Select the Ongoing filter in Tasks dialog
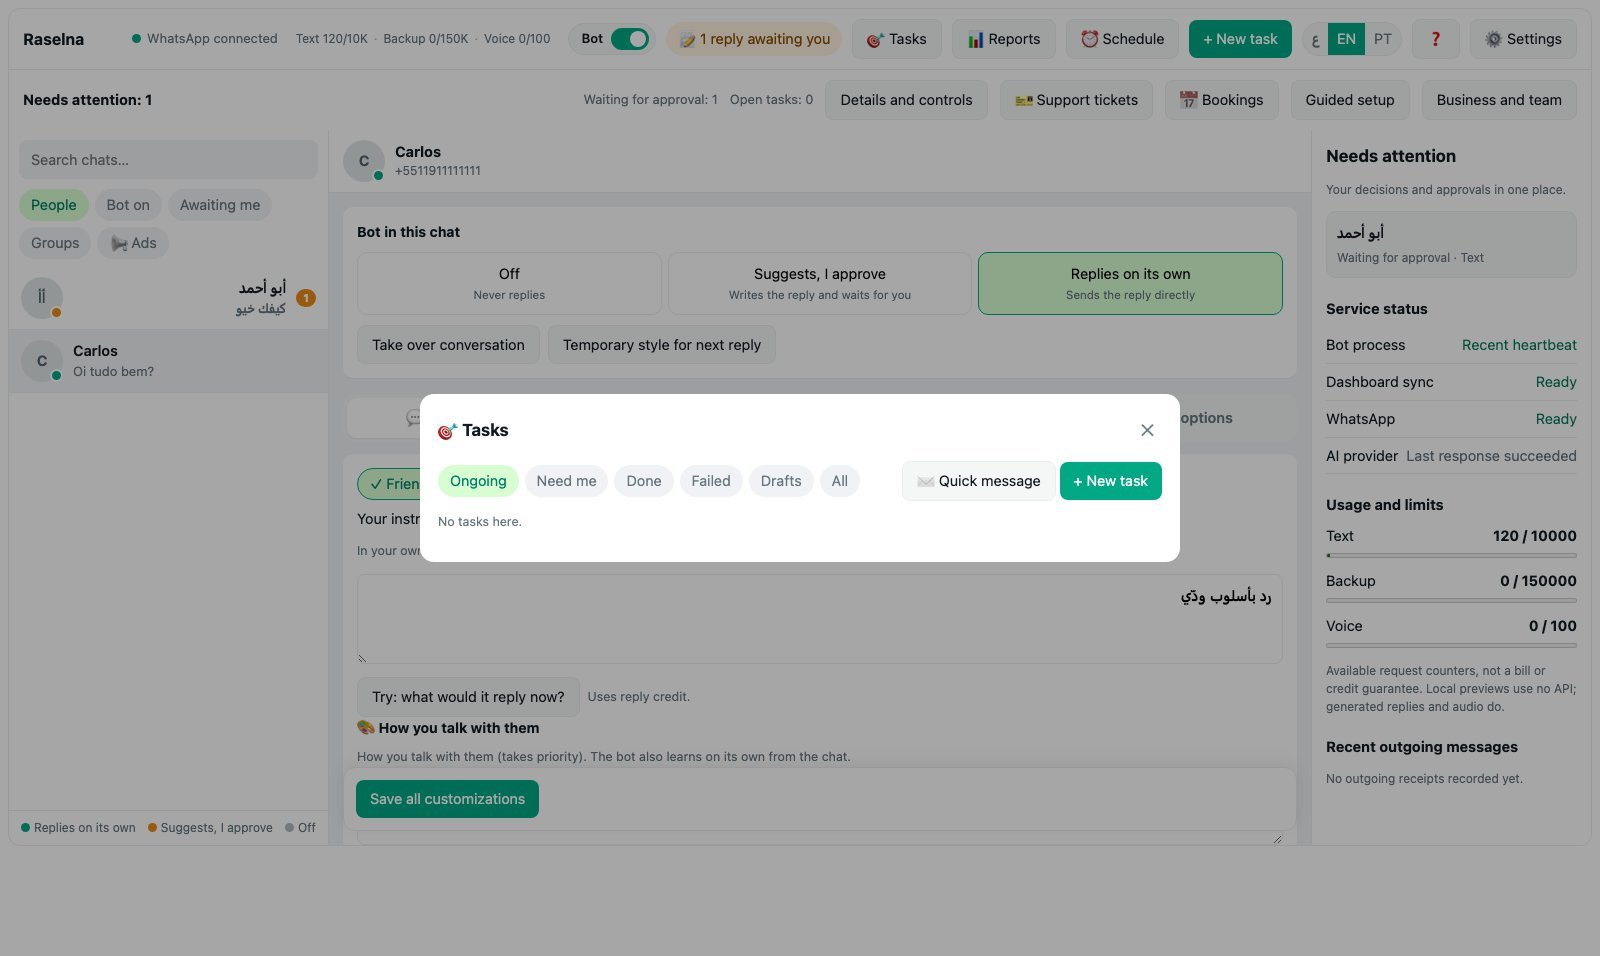Viewport: 1600px width, 956px height. [478, 481]
